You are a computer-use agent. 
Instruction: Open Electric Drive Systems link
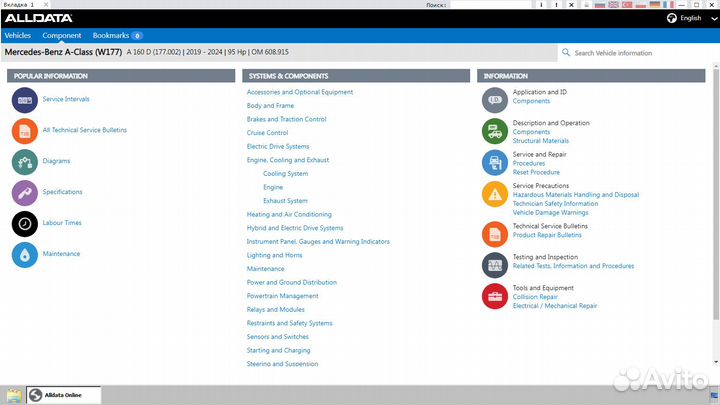click(278, 146)
